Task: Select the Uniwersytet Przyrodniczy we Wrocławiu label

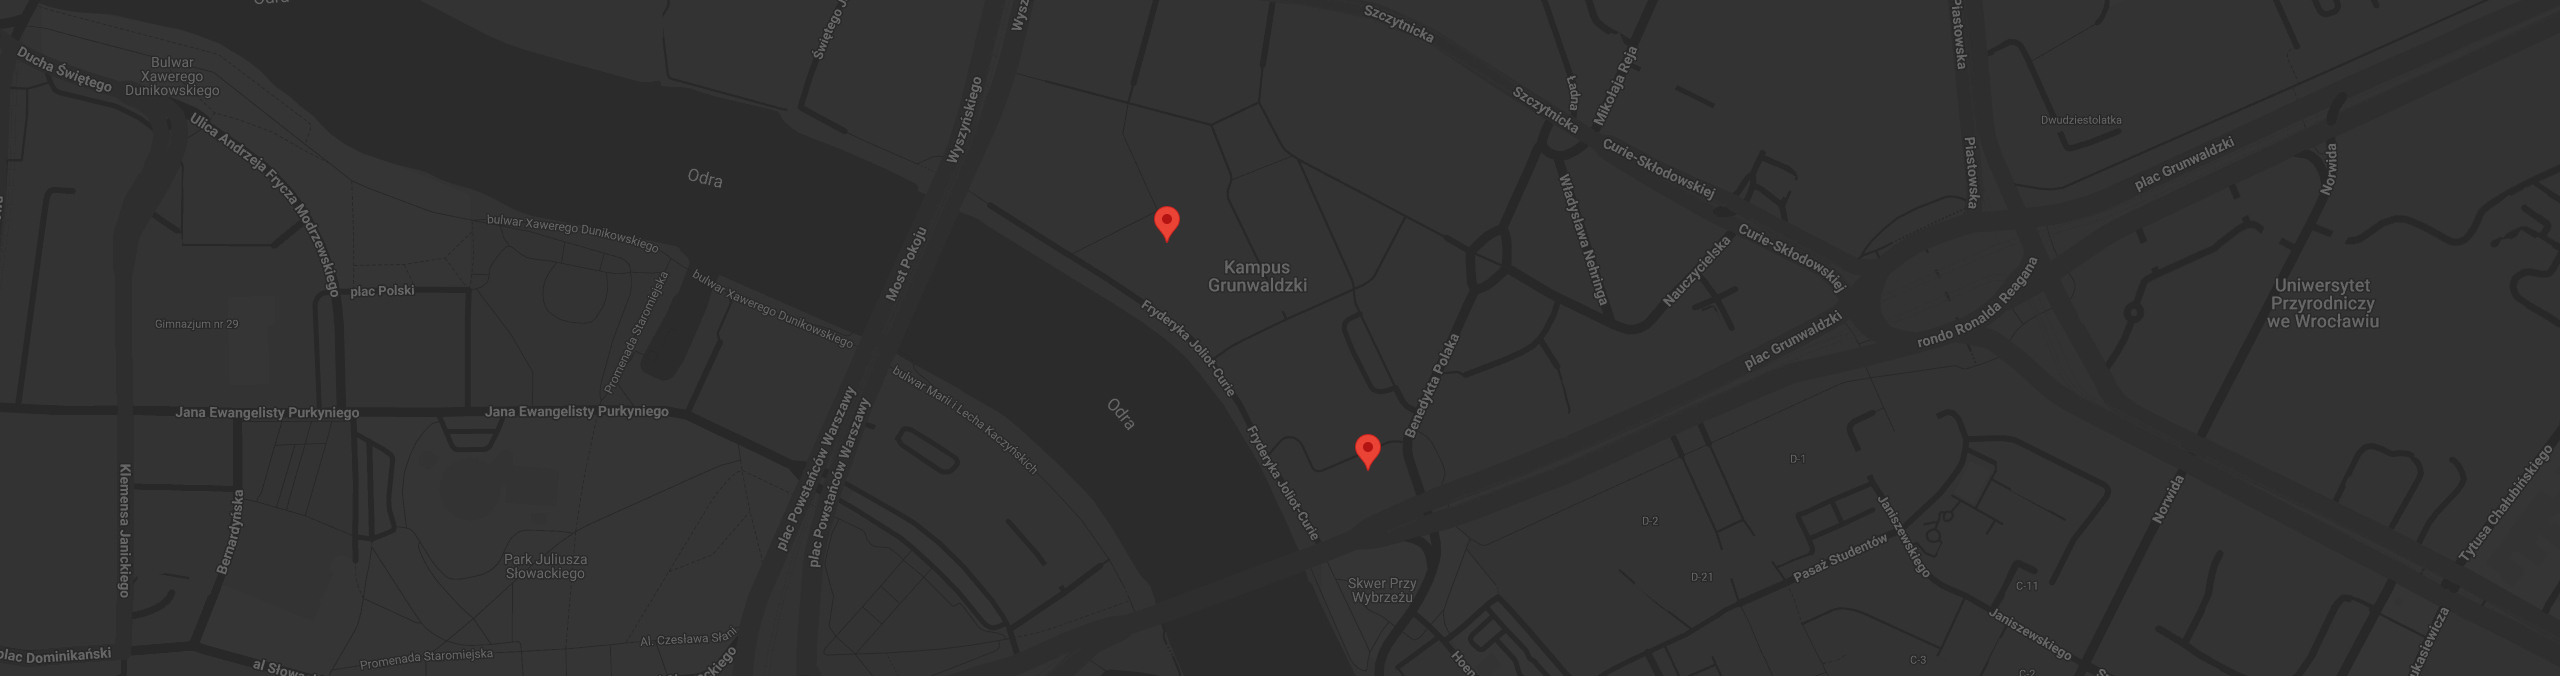Action: click(x=2322, y=303)
